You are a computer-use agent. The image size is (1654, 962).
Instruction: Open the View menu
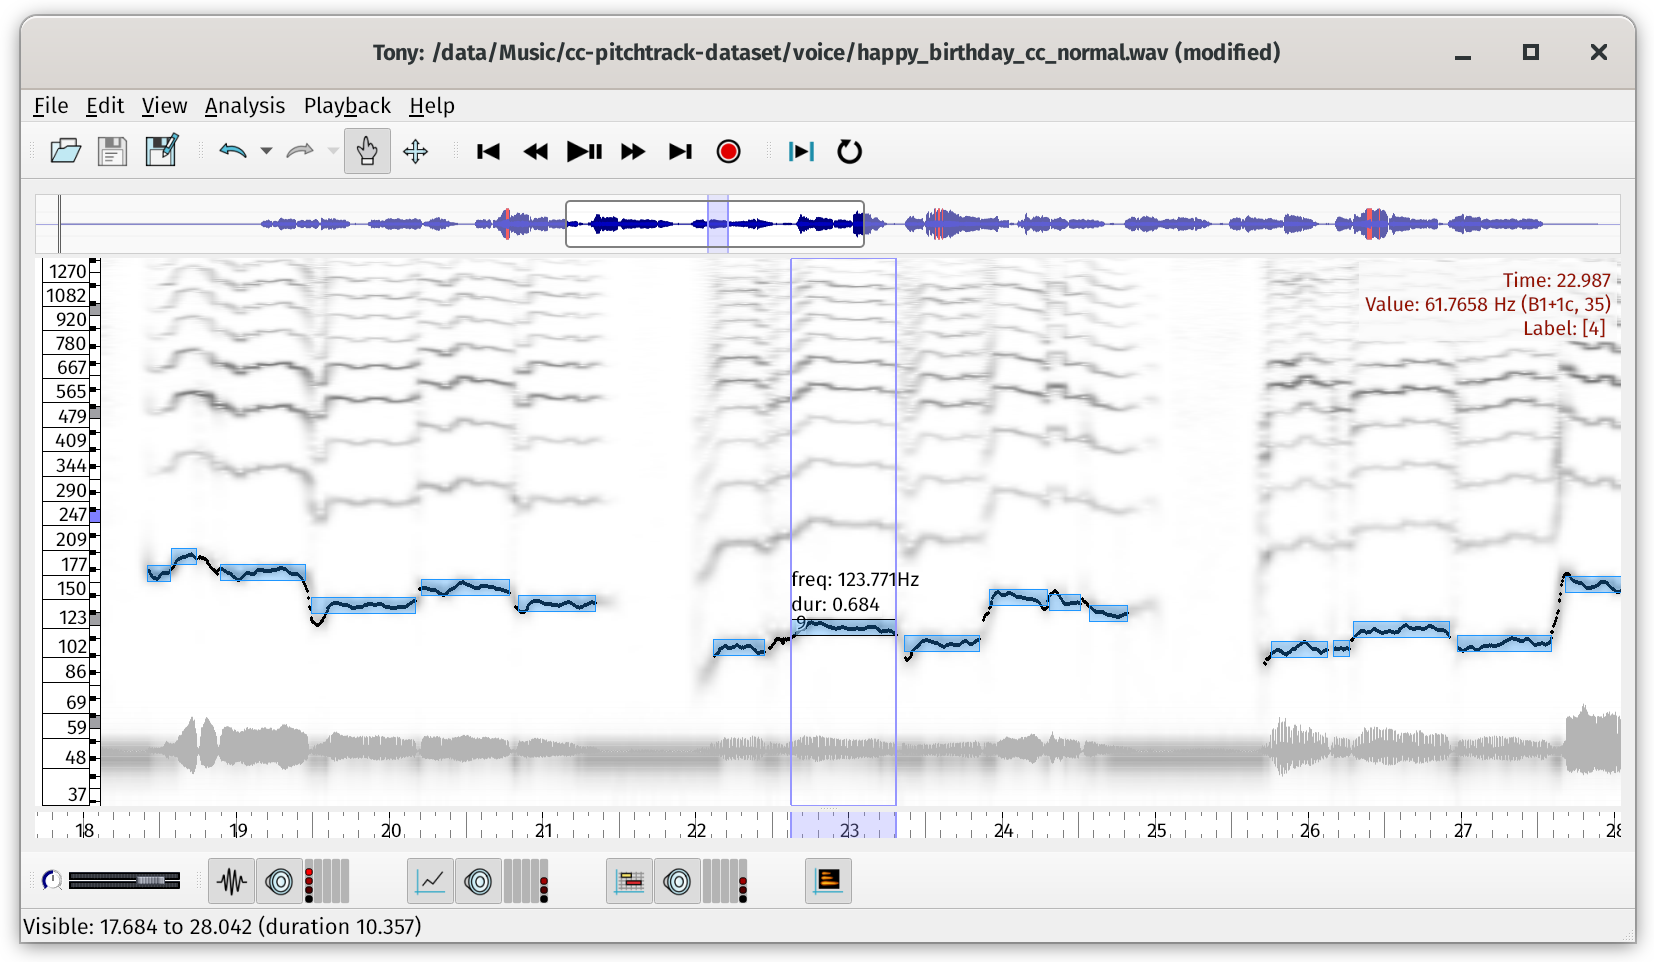pos(164,106)
